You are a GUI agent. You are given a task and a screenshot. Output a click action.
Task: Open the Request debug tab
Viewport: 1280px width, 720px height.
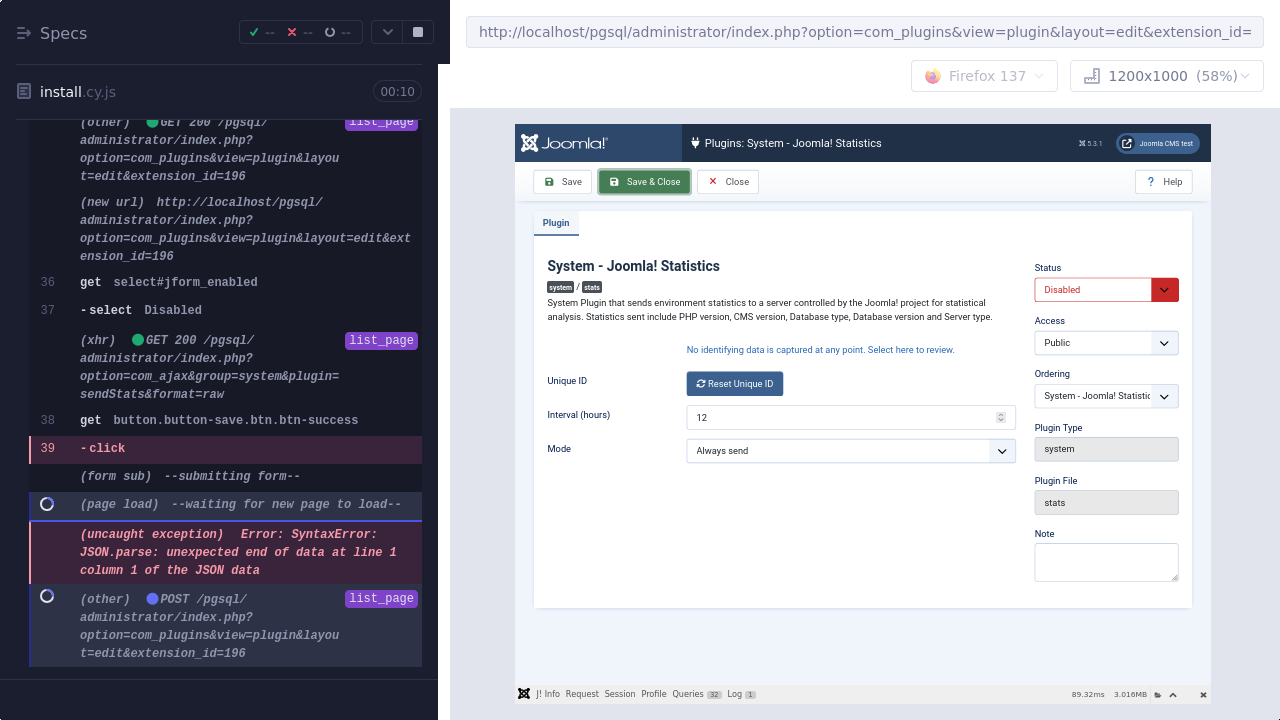pyautogui.click(x=582, y=694)
